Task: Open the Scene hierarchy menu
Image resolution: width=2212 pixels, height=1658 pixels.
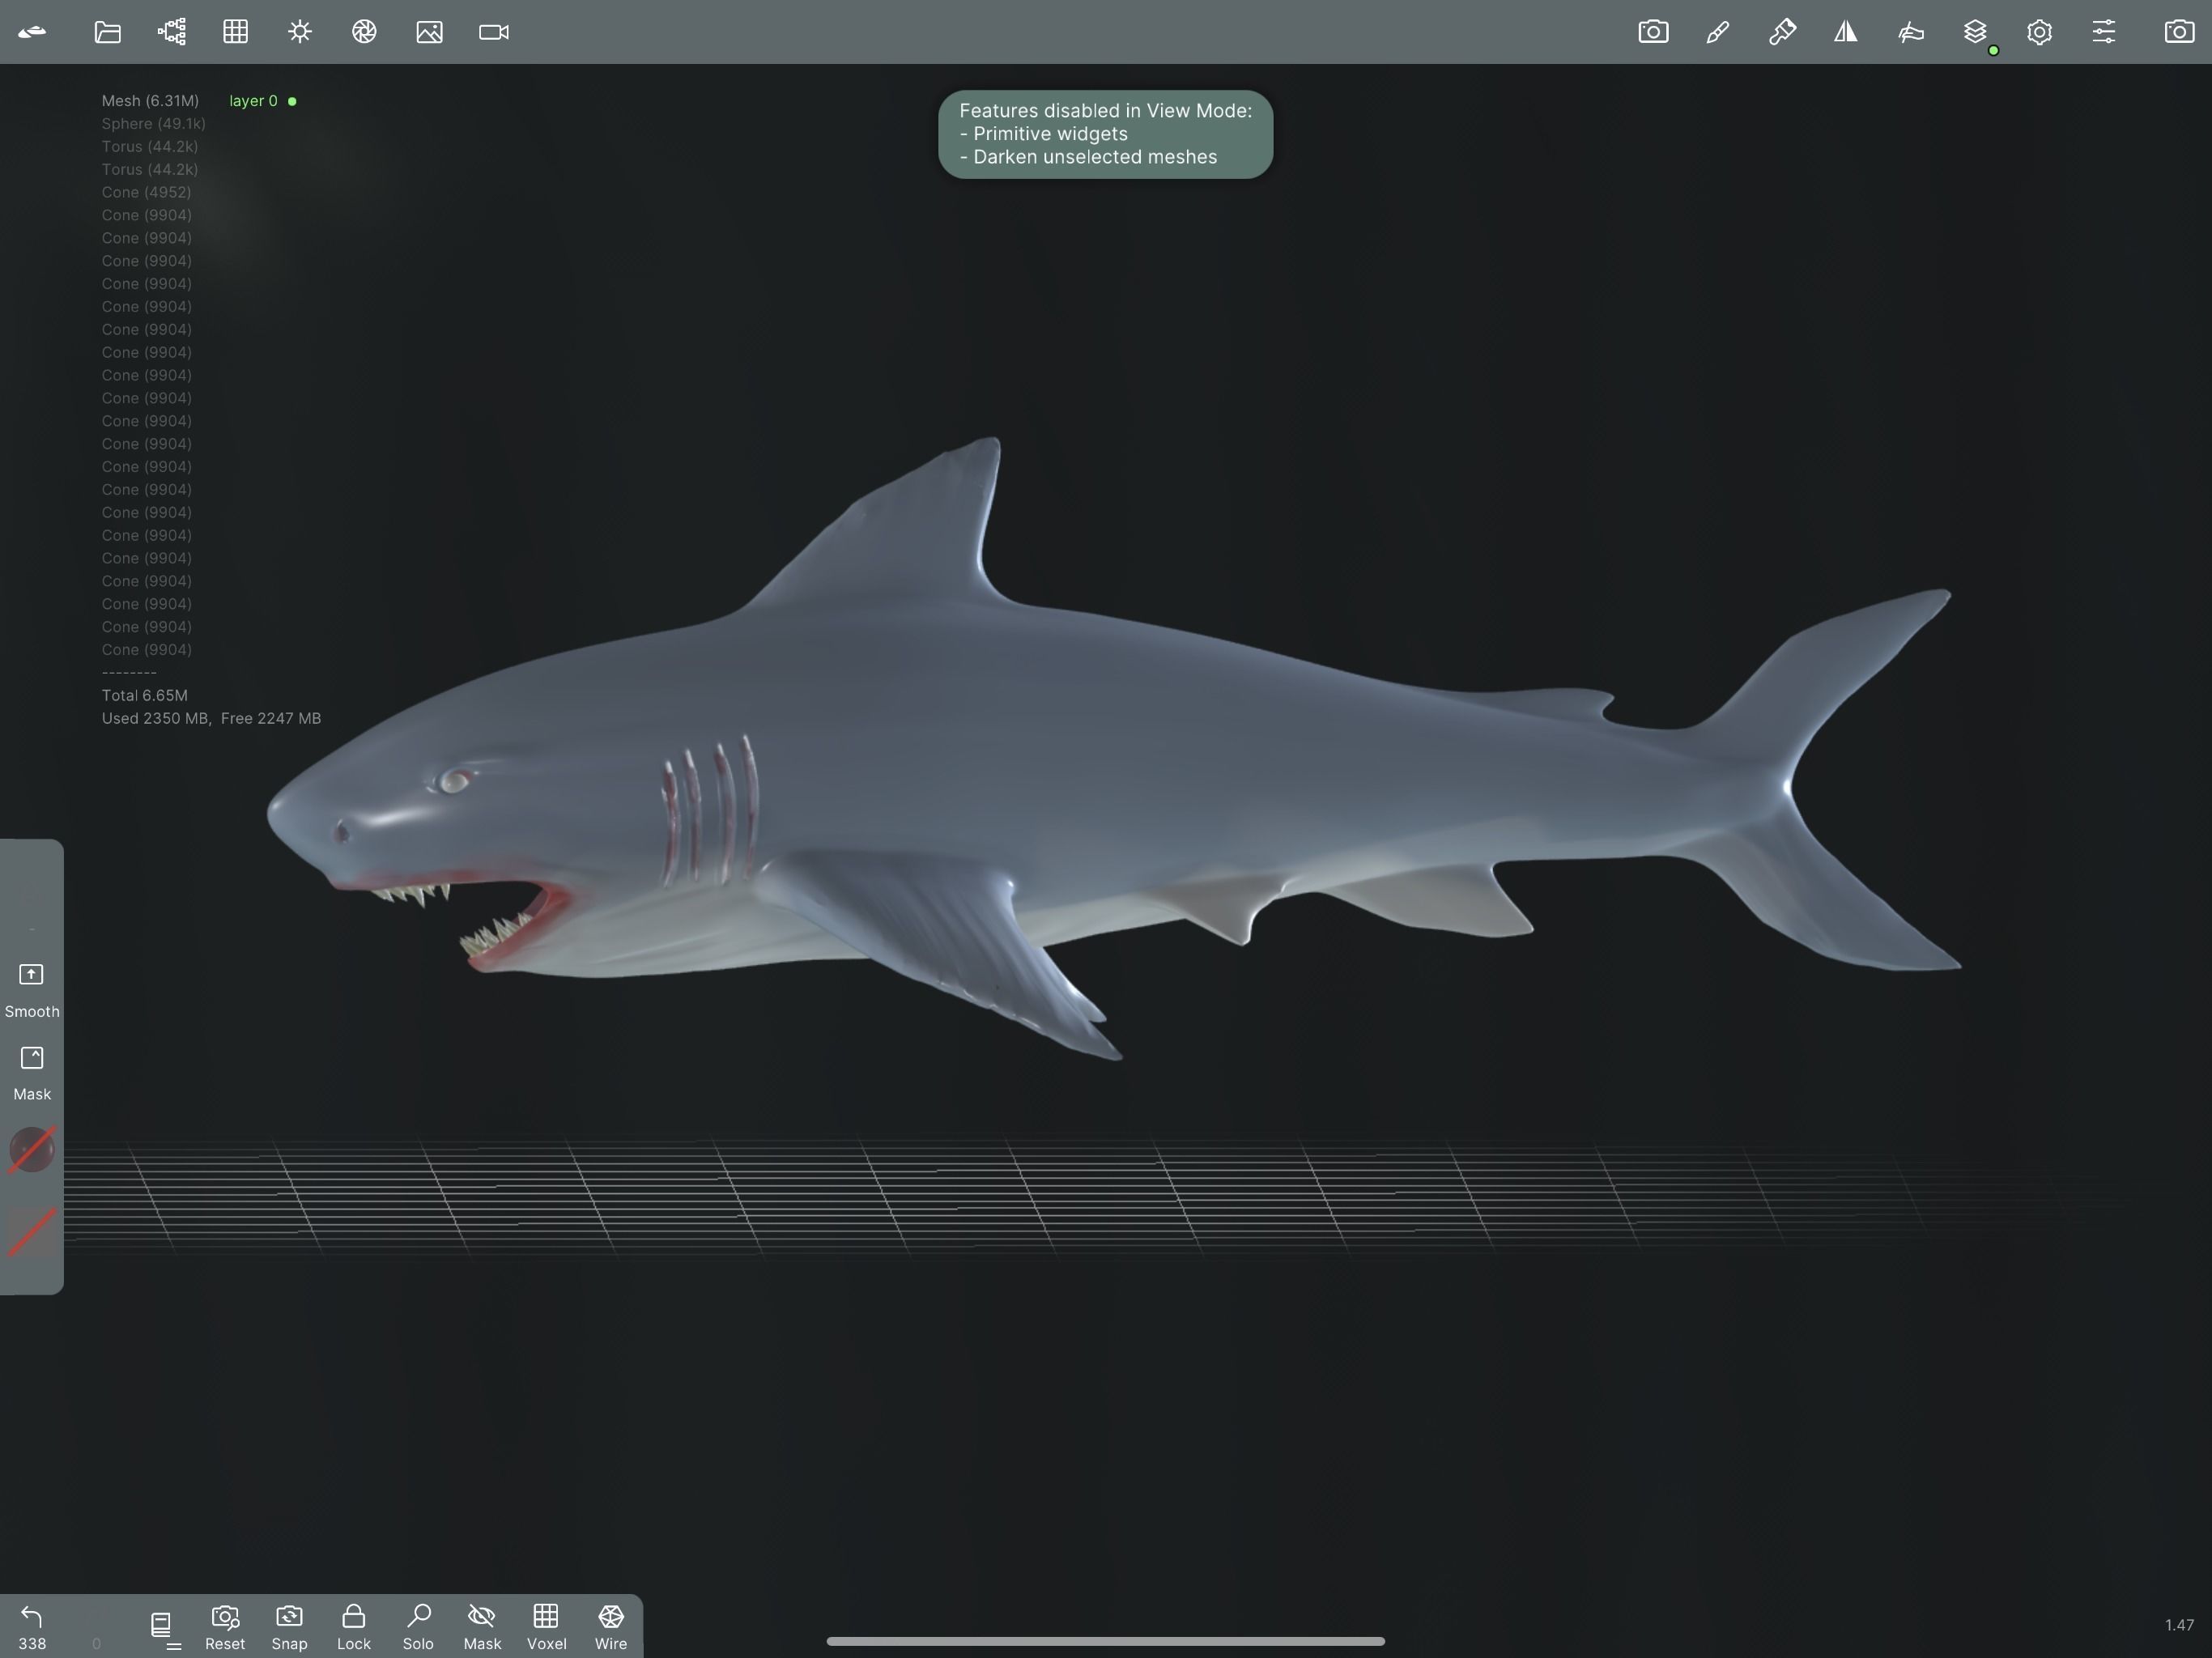Action: (172, 32)
